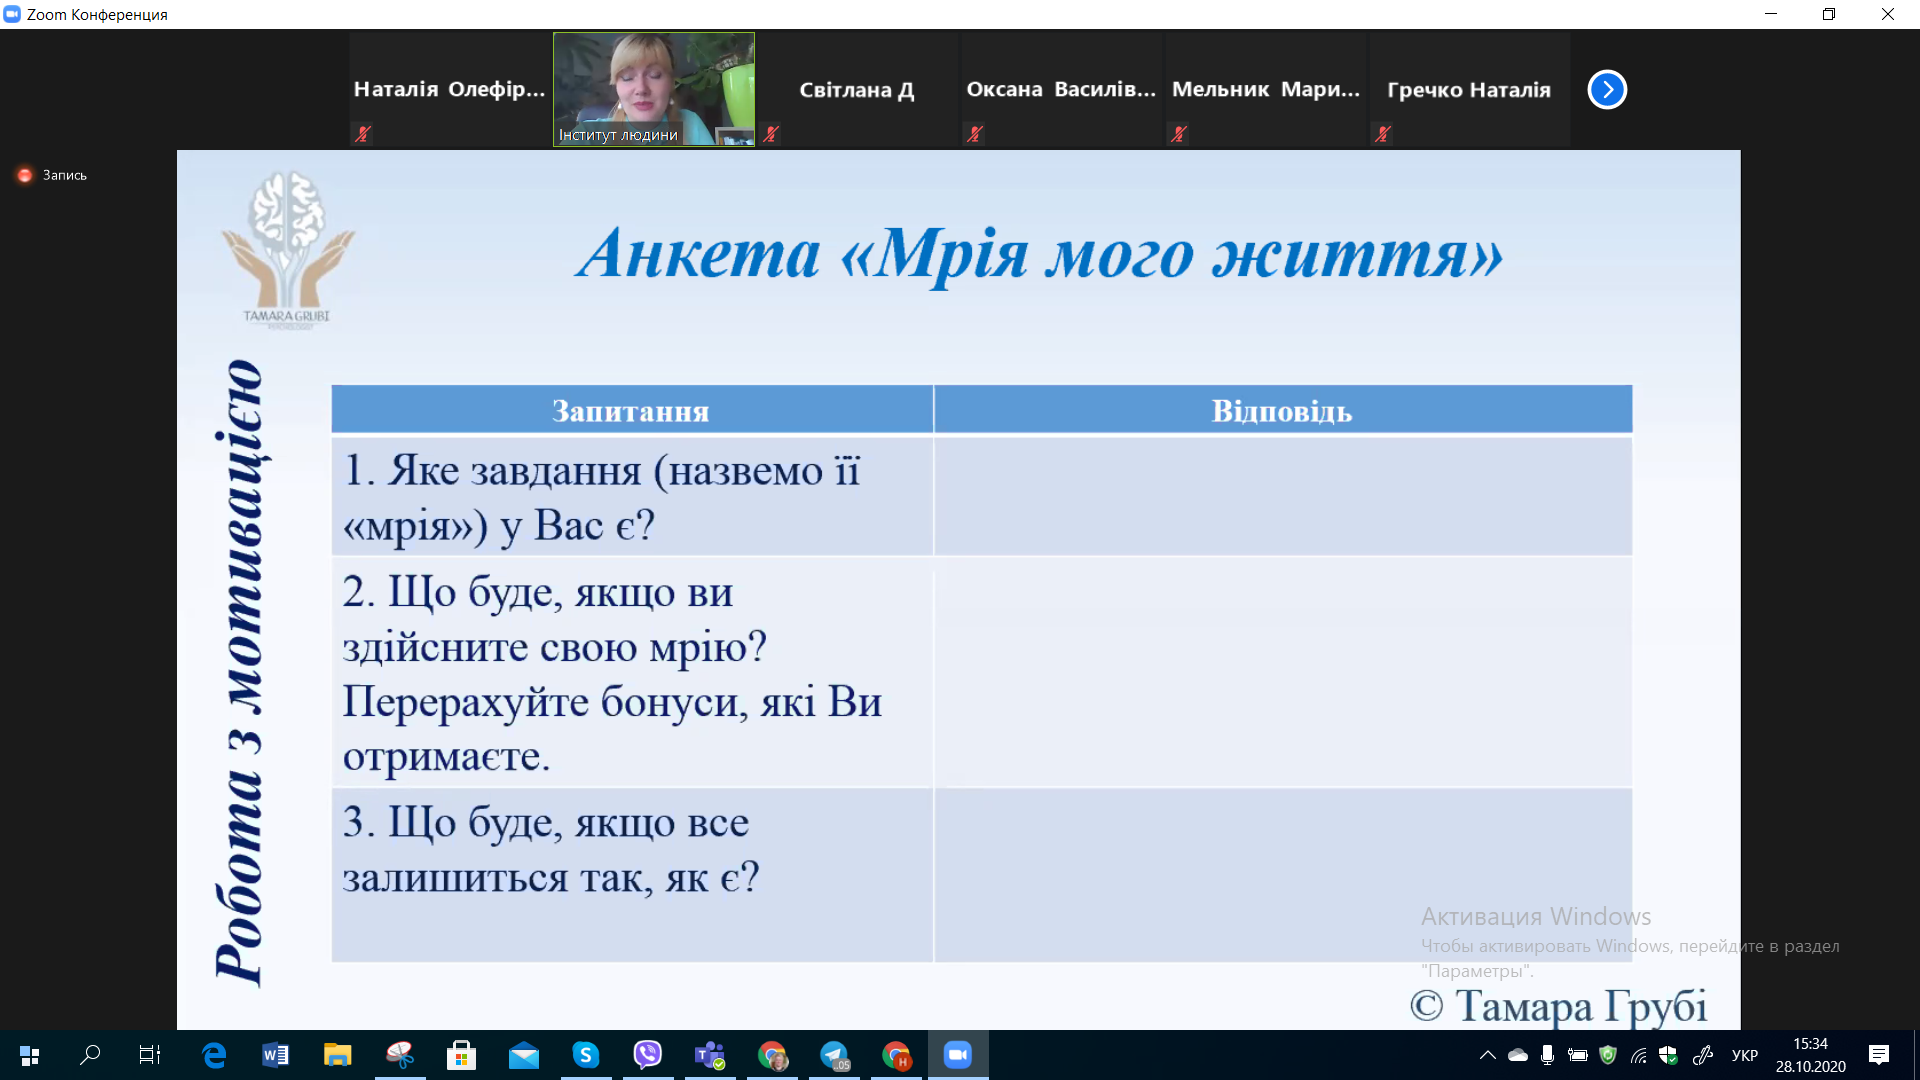Image resolution: width=1920 pixels, height=1080 pixels.
Task: Switch УКР keyboard language indicator
Action: 1745,1055
